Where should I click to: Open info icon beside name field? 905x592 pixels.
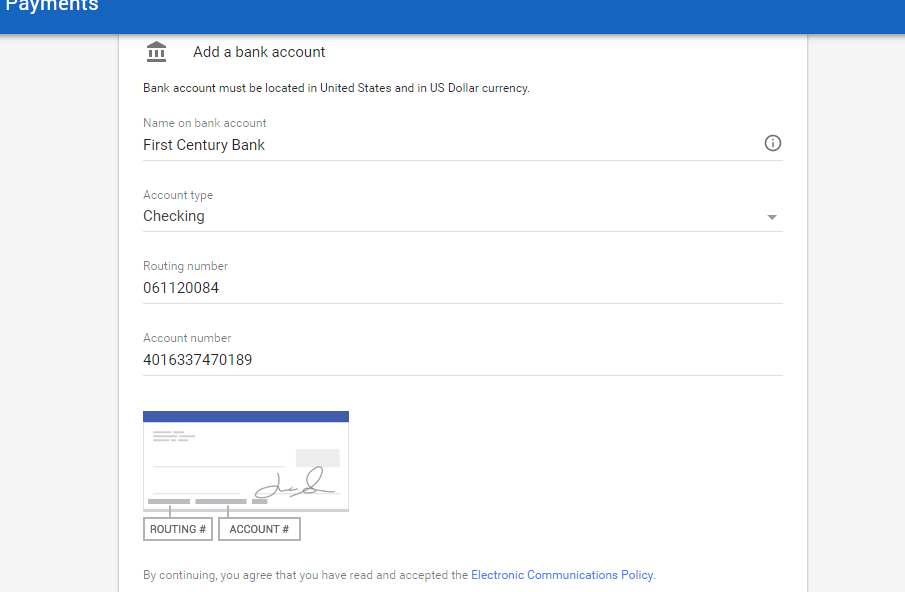pyautogui.click(x=772, y=143)
